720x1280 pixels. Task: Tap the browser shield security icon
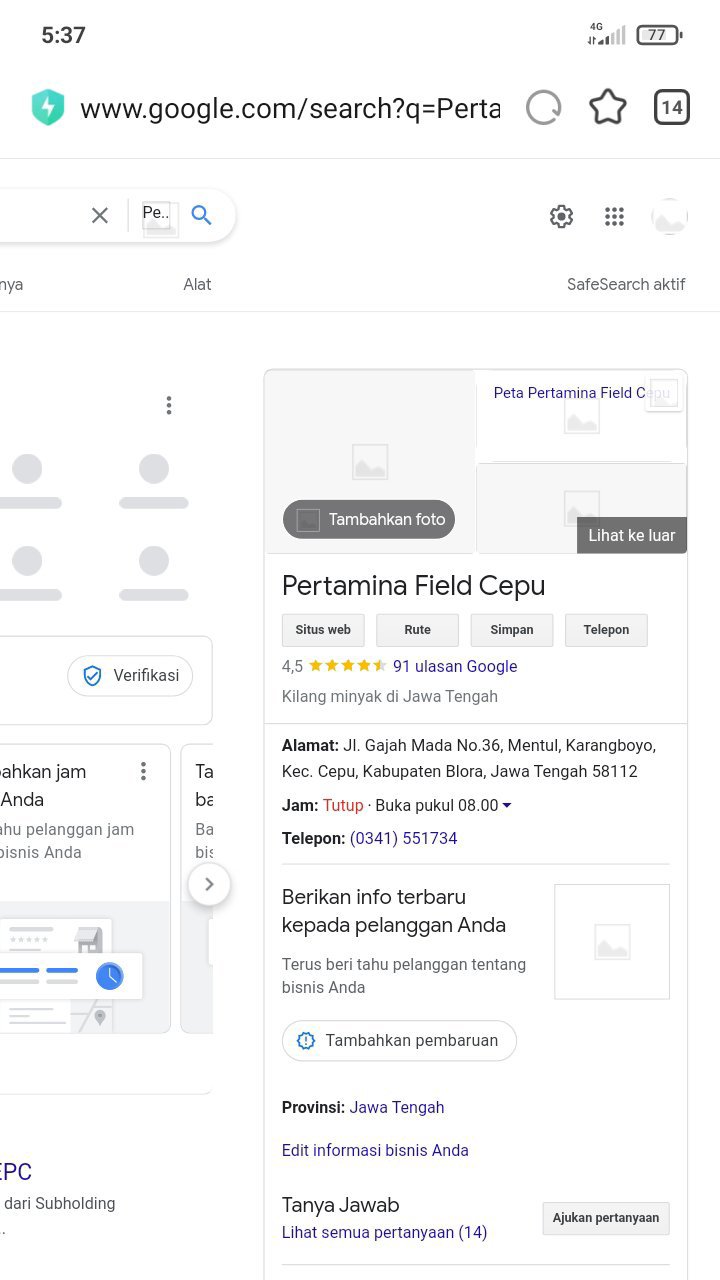[47, 108]
